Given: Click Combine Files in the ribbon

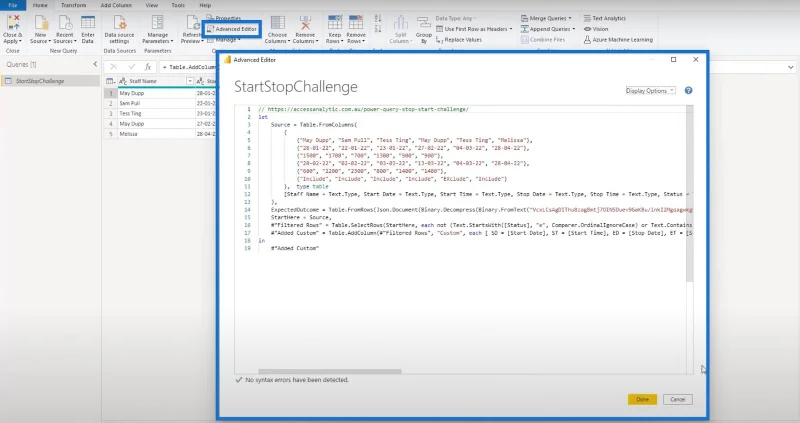Looking at the screenshot, I should click(543, 40).
